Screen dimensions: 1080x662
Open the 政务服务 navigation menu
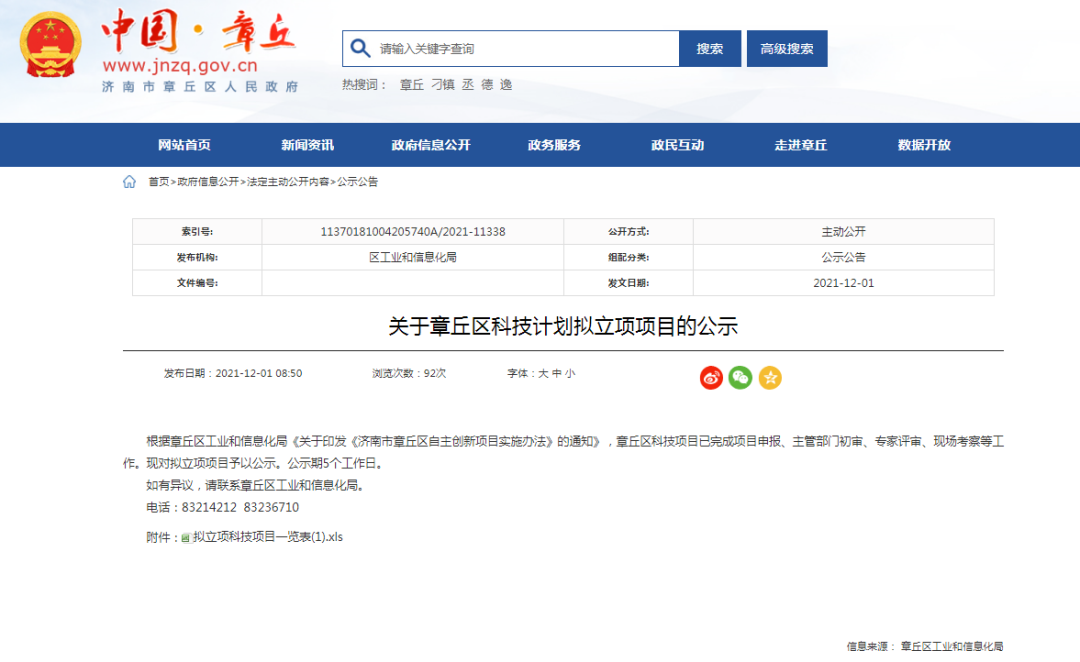tap(554, 145)
